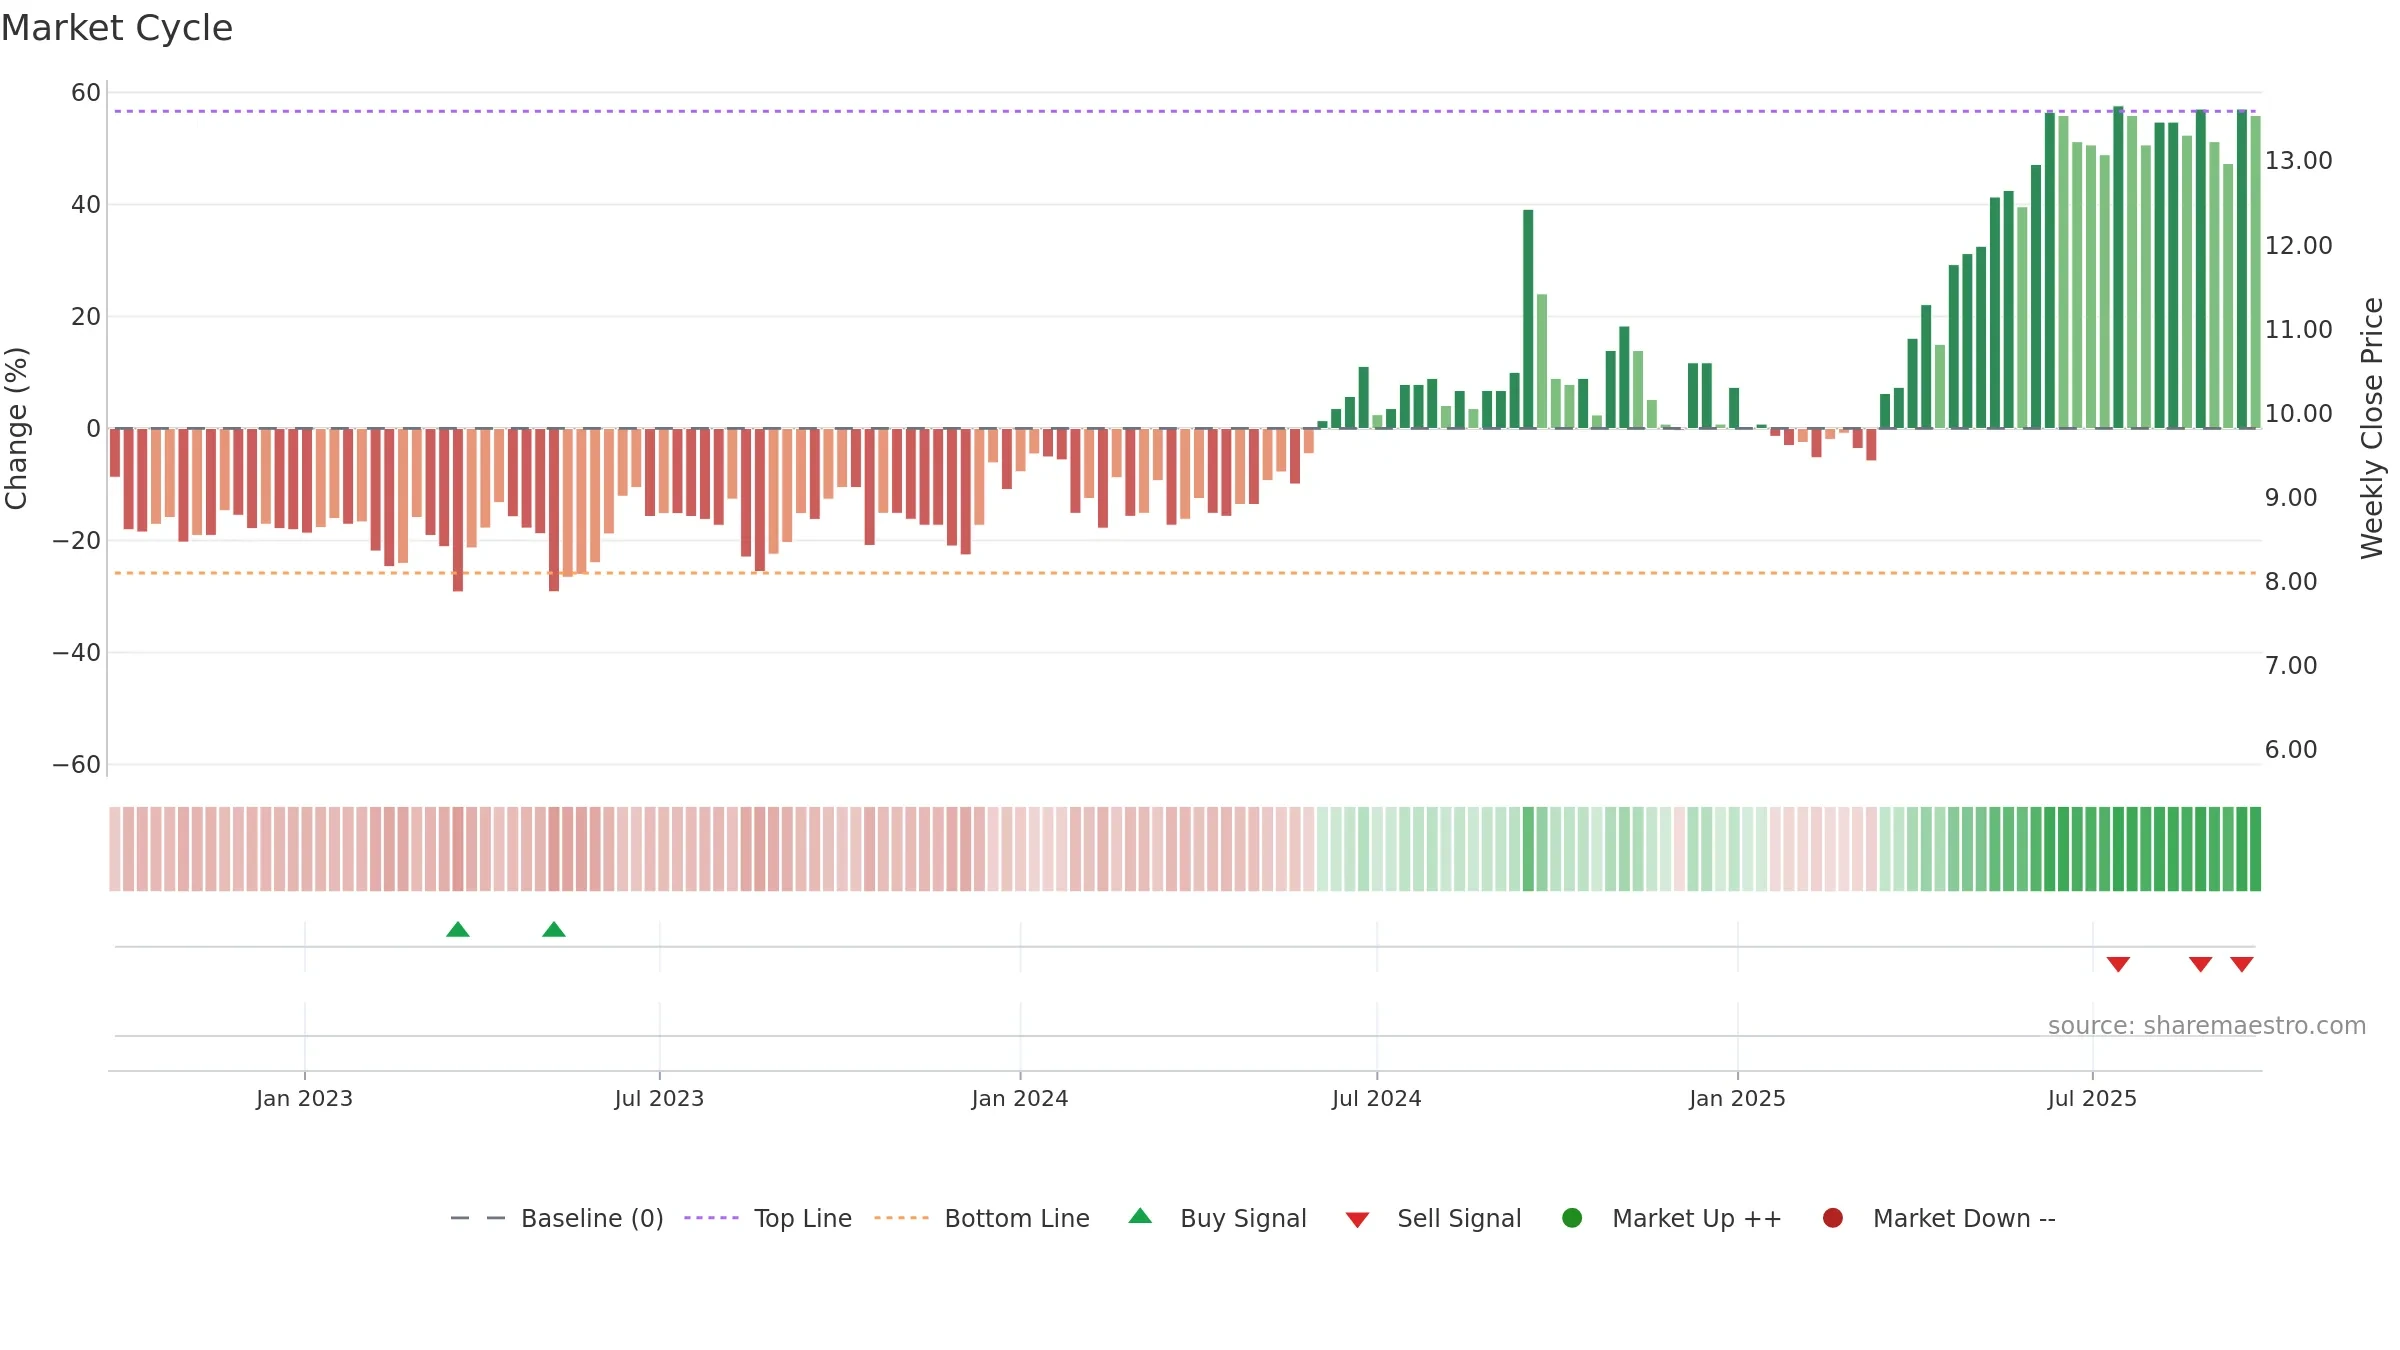Click the Jul 2024 x-axis label

point(1376,1098)
